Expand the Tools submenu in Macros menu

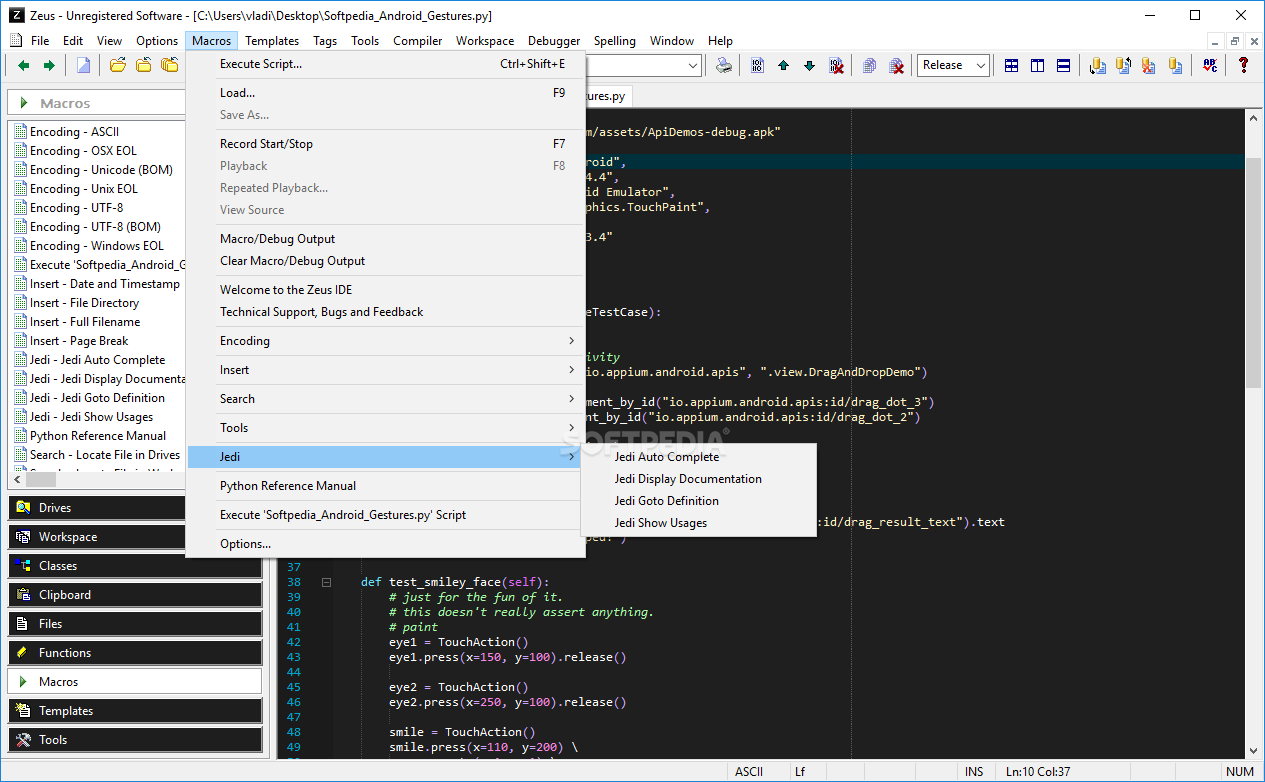coord(386,428)
